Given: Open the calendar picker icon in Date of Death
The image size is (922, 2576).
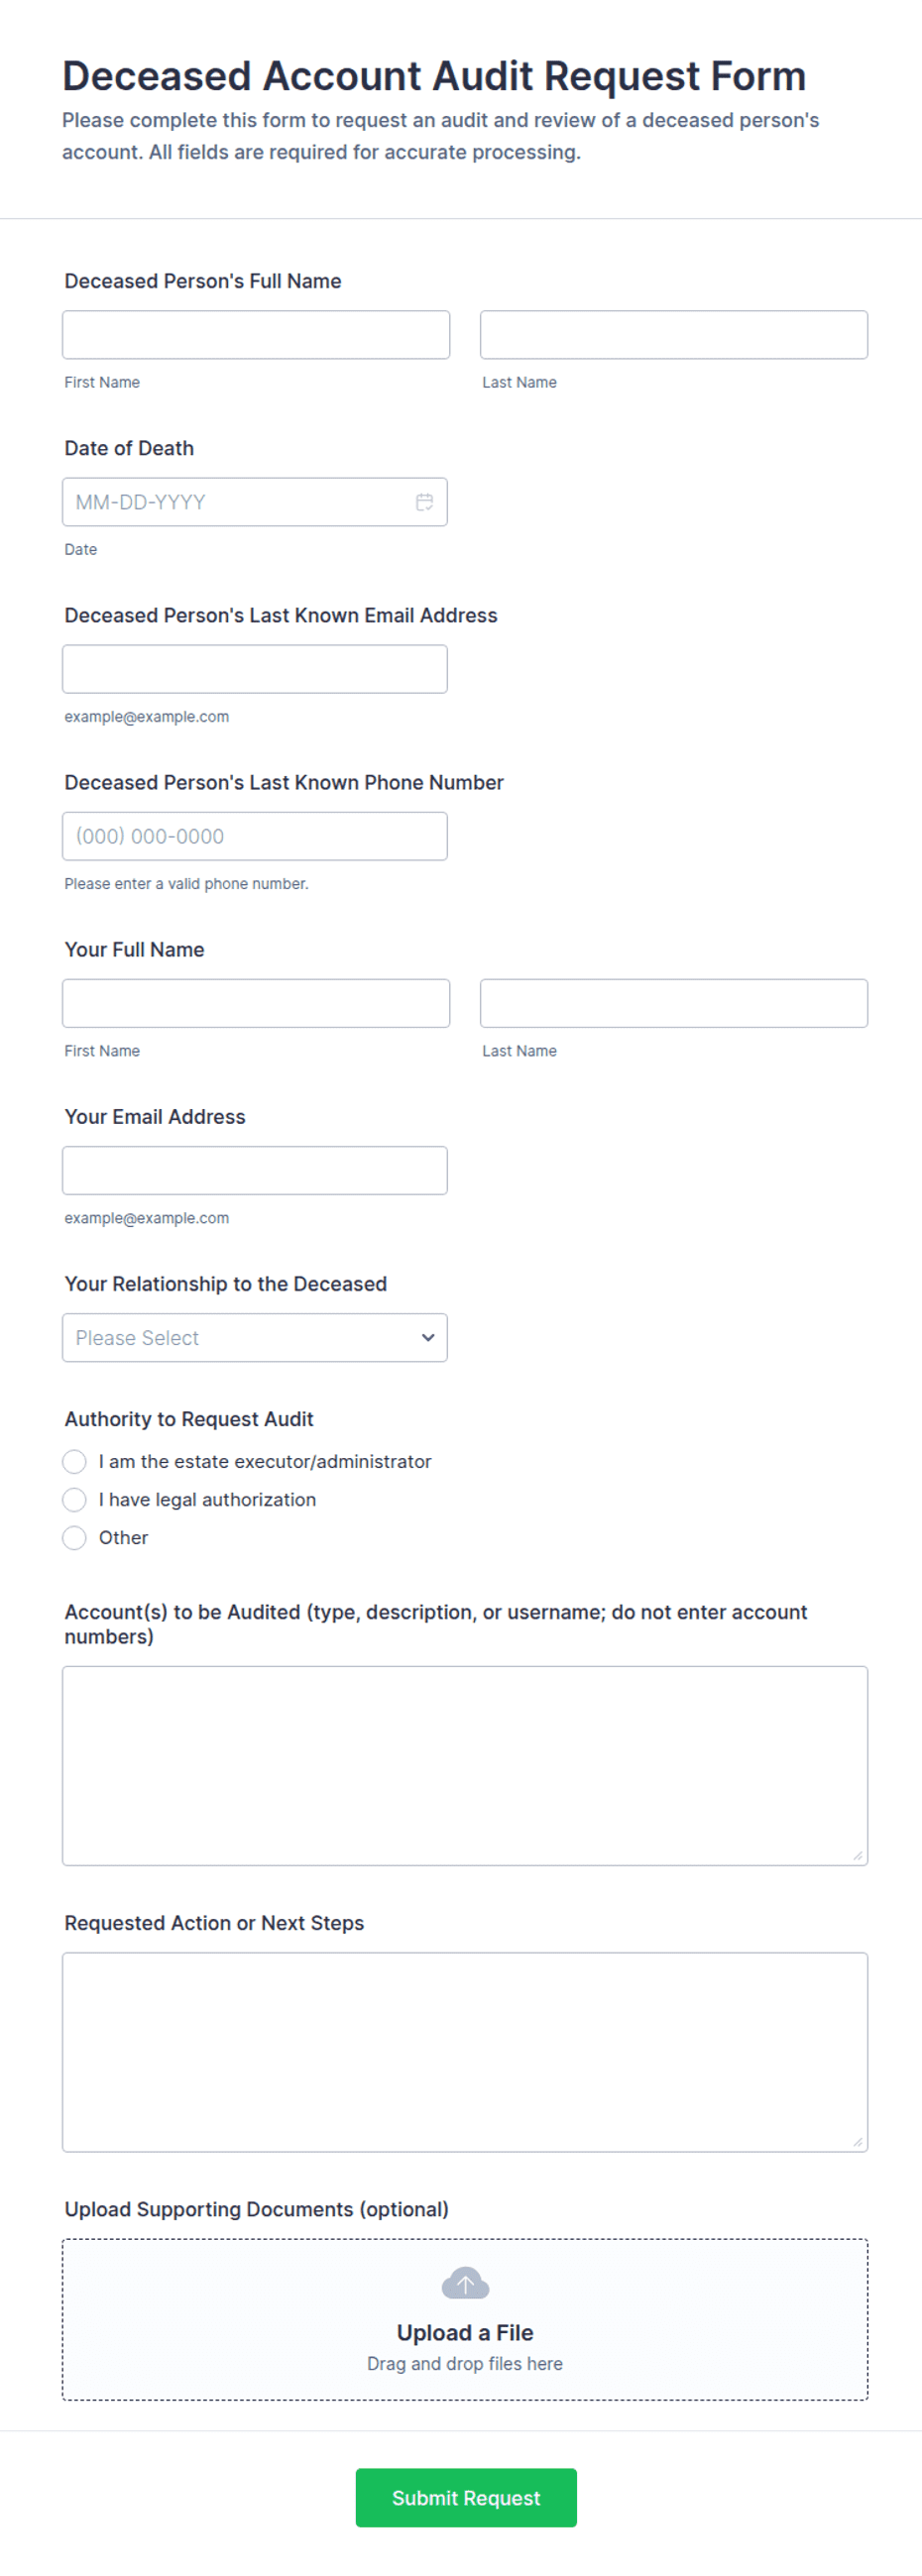Looking at the screenshot, I should [x=424, y=502].
